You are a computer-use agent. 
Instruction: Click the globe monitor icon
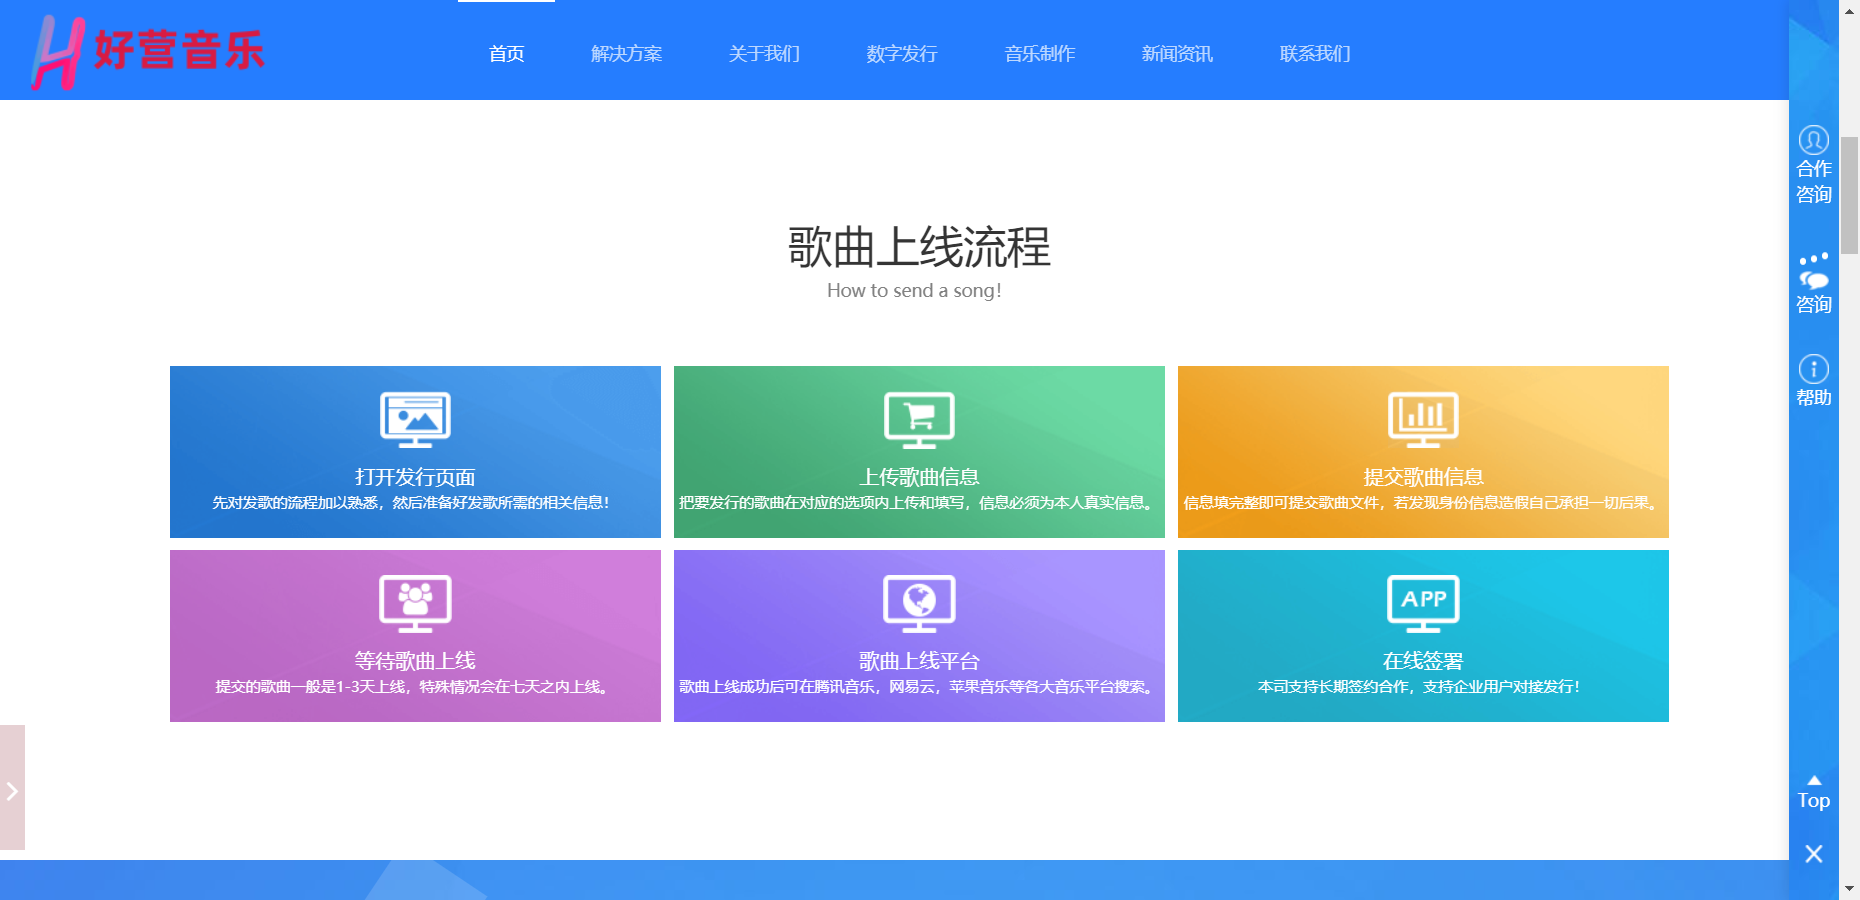[919, 603]
